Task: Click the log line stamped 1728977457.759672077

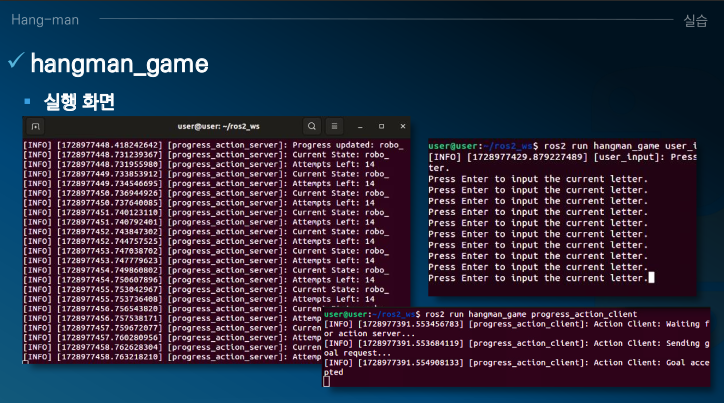Action: point(172,328)
